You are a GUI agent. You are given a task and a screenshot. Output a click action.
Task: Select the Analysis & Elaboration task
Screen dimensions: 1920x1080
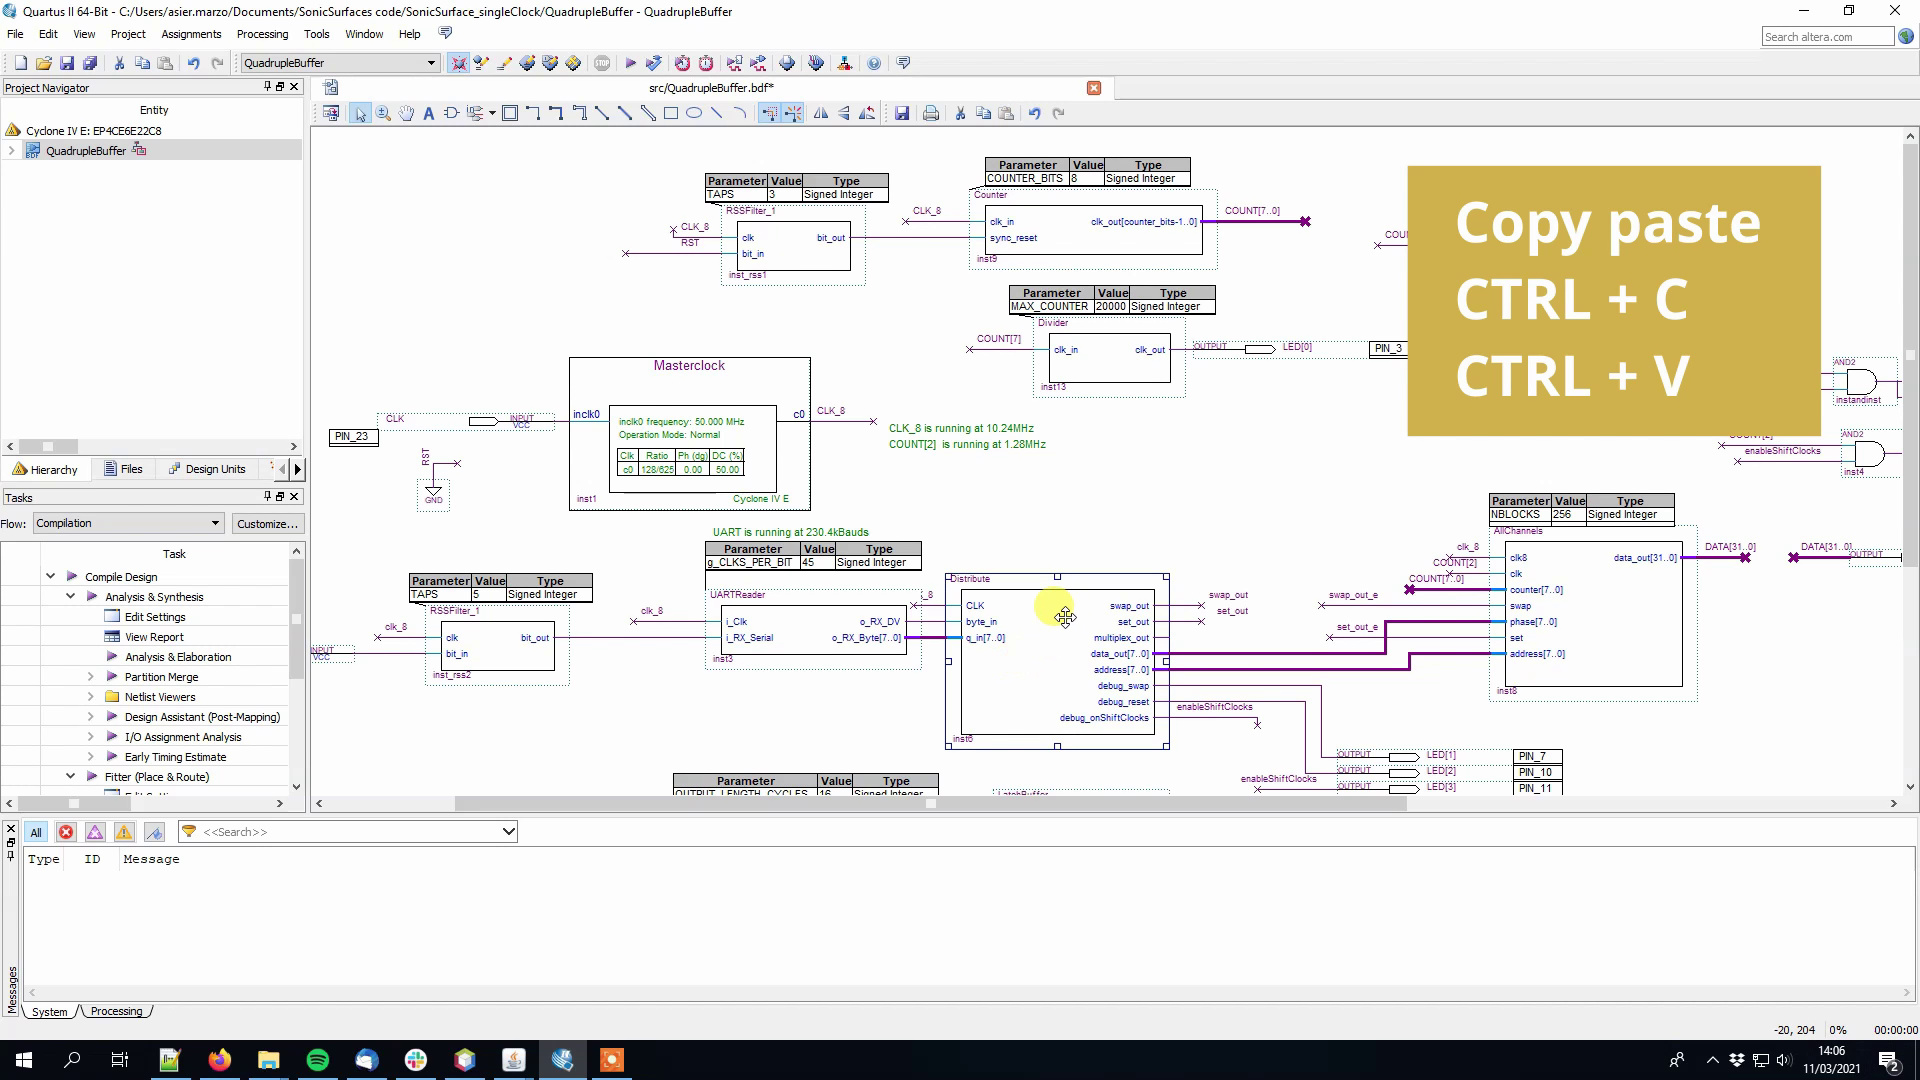tap(178, 657)
